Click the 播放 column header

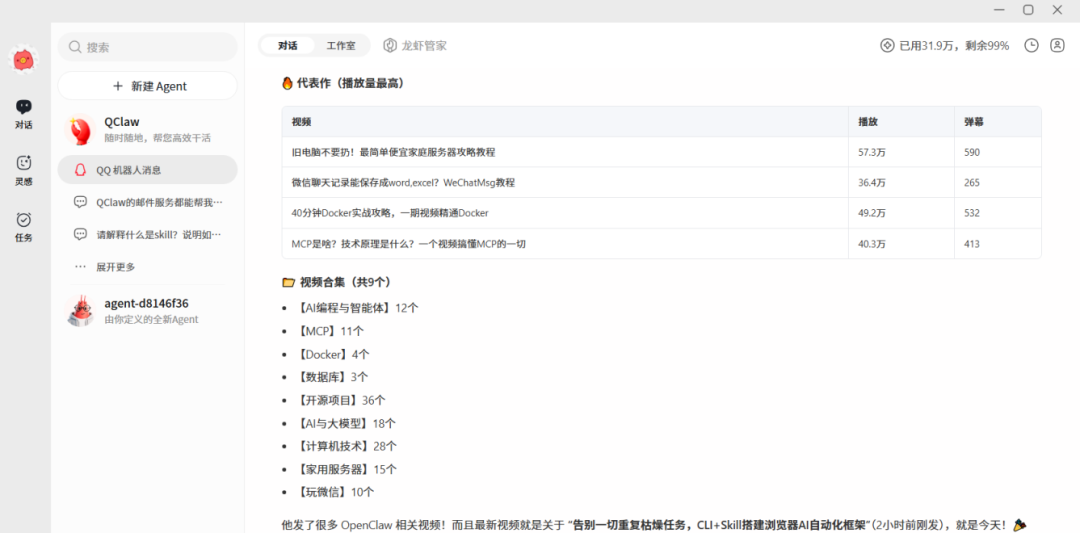[868, 122]
